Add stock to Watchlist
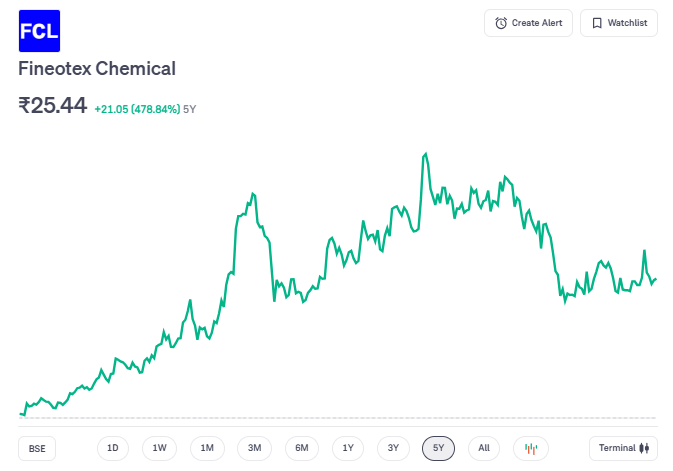Image resolution: width=673 pixels, height=471 pixels. coord(618,23)
